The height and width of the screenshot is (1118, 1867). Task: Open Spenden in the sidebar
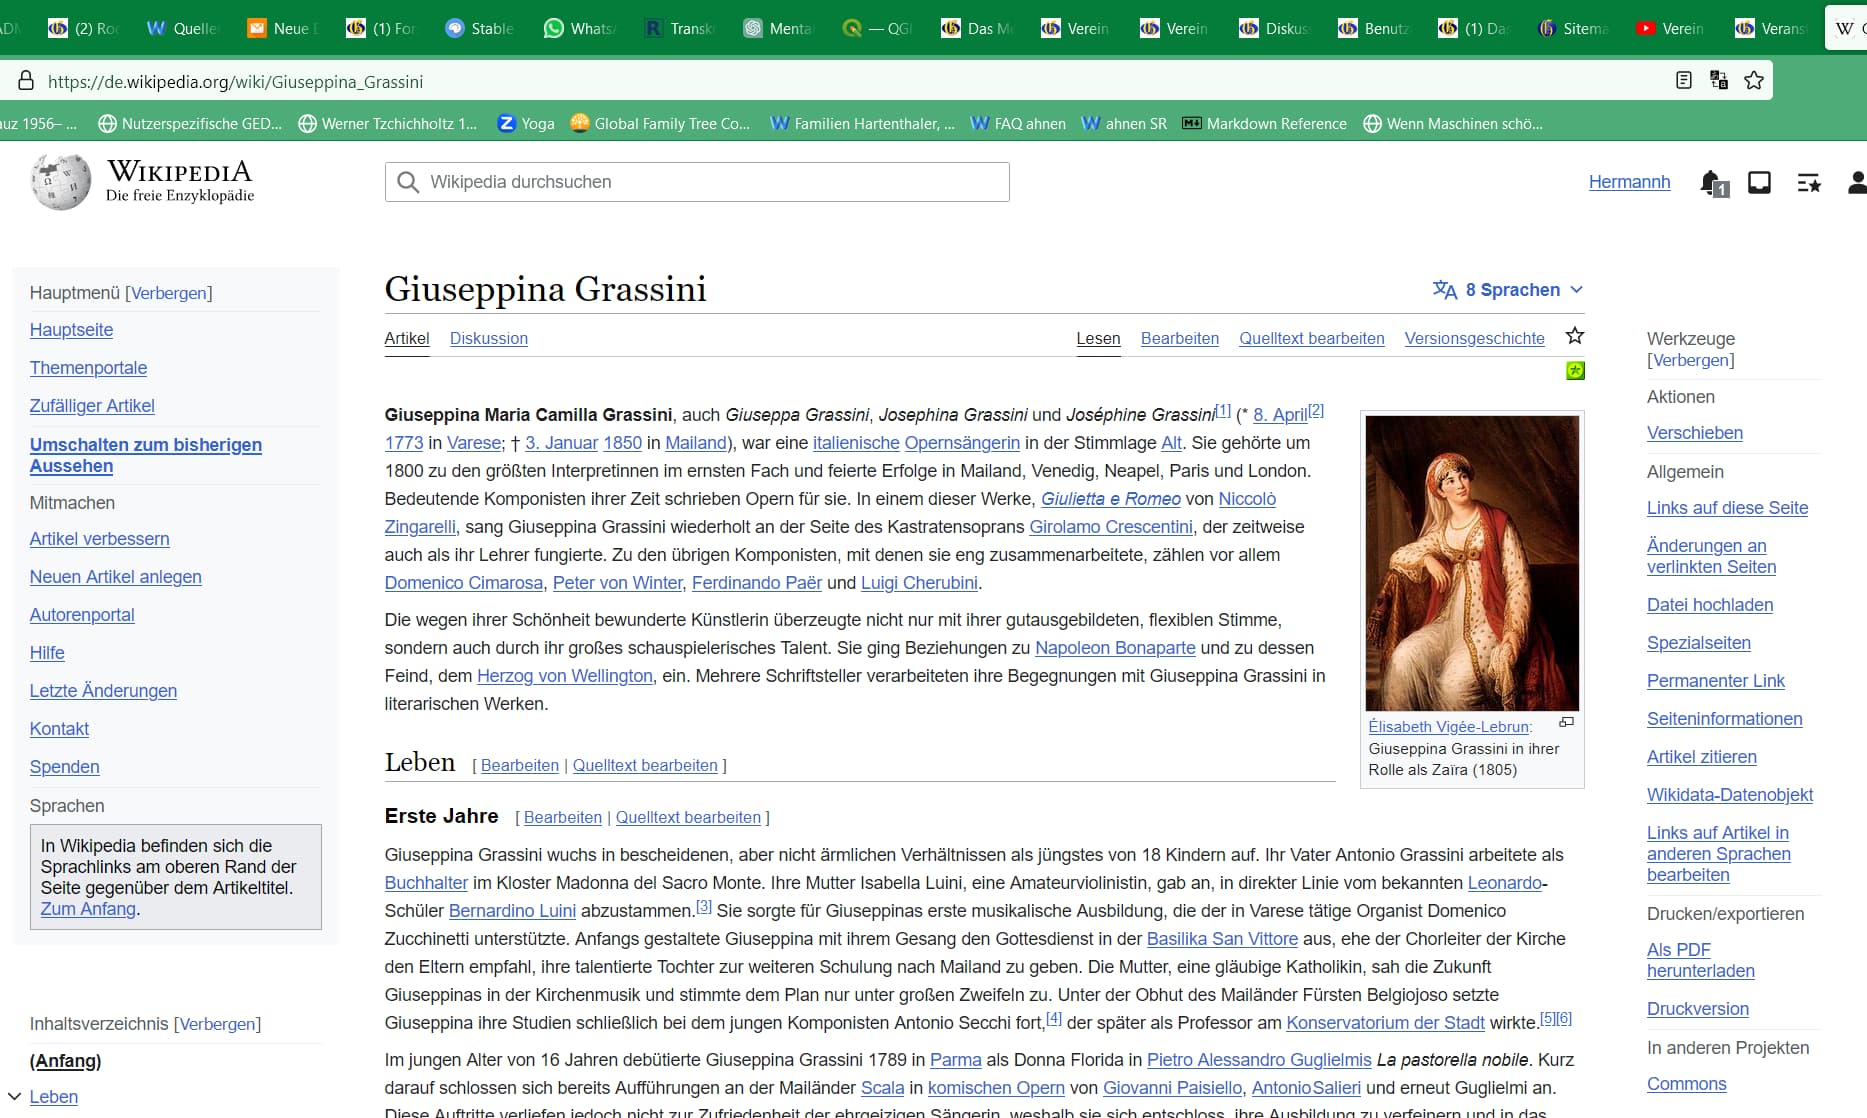[x=64, y=767]
